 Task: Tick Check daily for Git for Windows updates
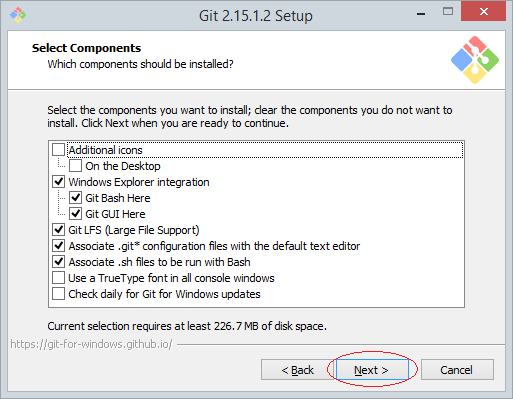tap(58, 294)
